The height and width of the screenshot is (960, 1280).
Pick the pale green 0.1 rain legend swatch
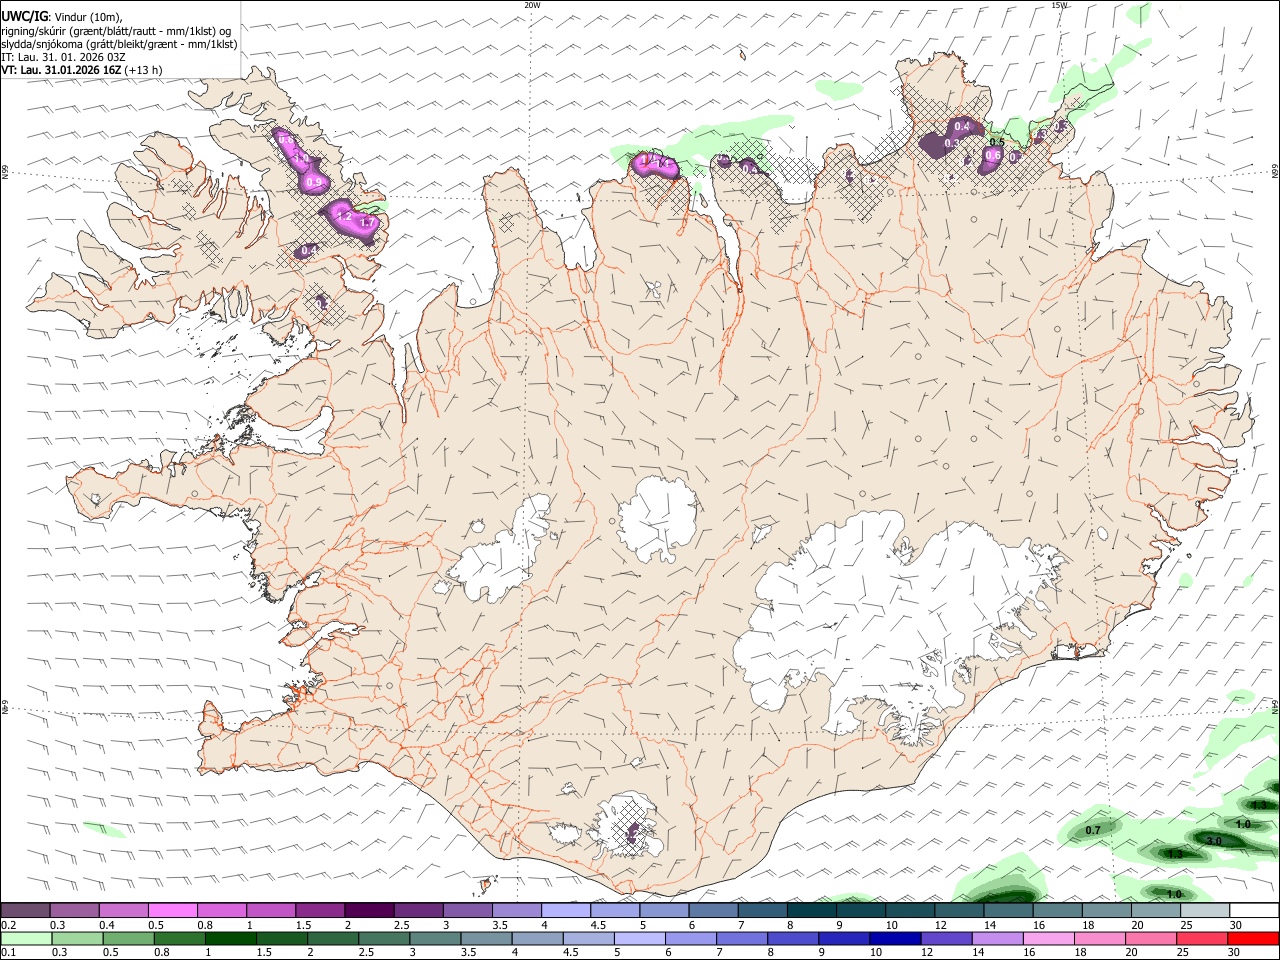(26, 939)
